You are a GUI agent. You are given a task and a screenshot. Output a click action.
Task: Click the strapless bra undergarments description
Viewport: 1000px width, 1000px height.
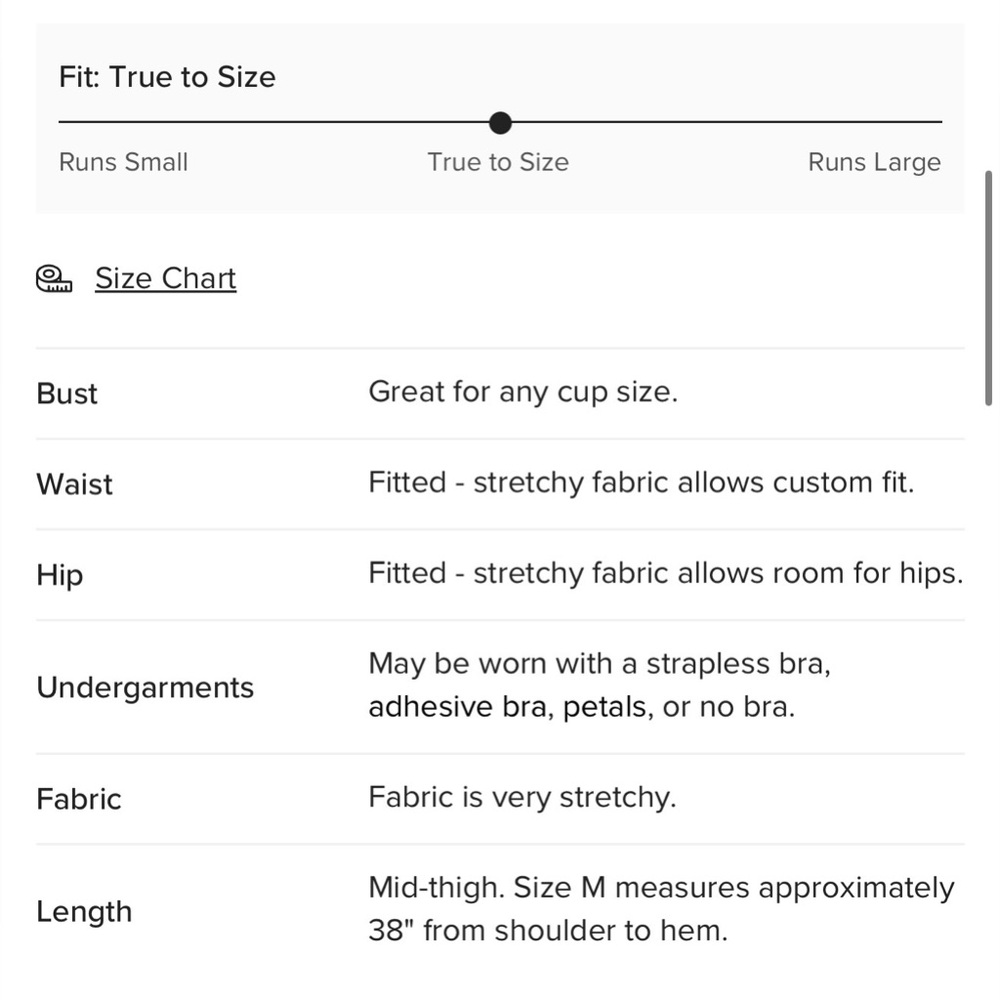(x=599, y=685)
